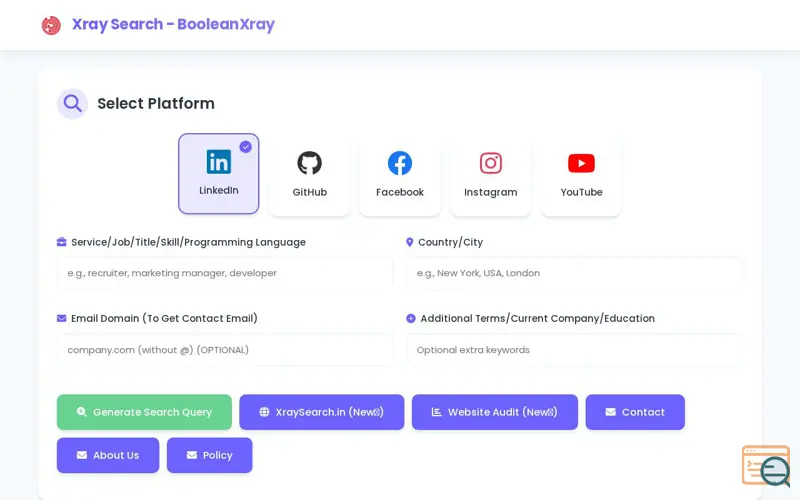Choose the YouTube platform card
This screenshot has width=800, height=500.
[581, 176]
